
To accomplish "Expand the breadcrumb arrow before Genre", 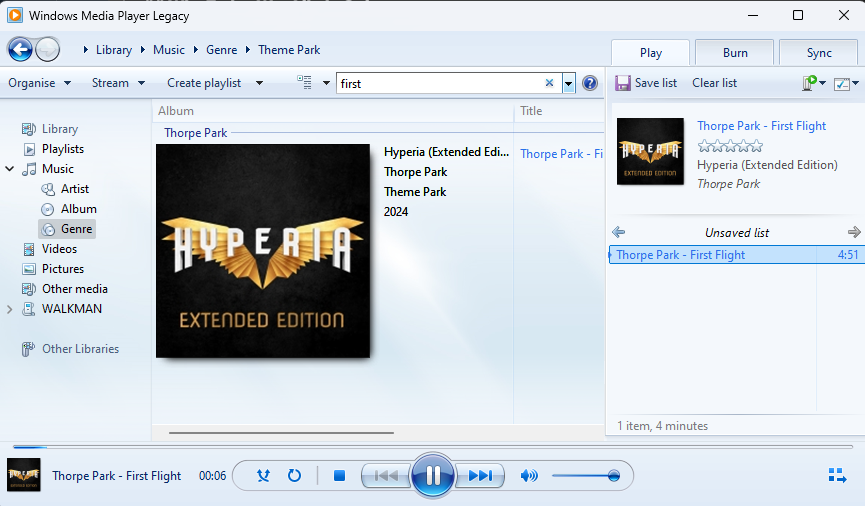I will tap(195, 50).
